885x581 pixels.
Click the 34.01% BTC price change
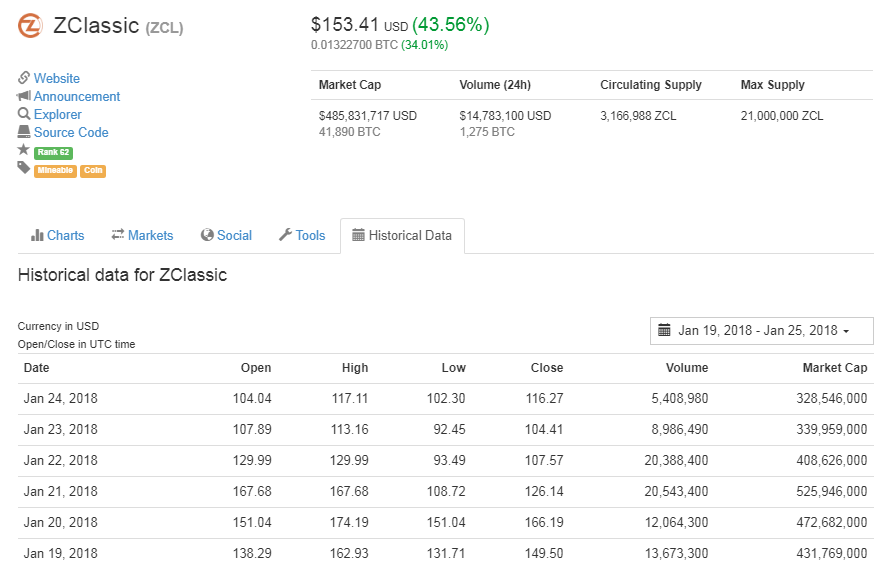pos(424,45)
